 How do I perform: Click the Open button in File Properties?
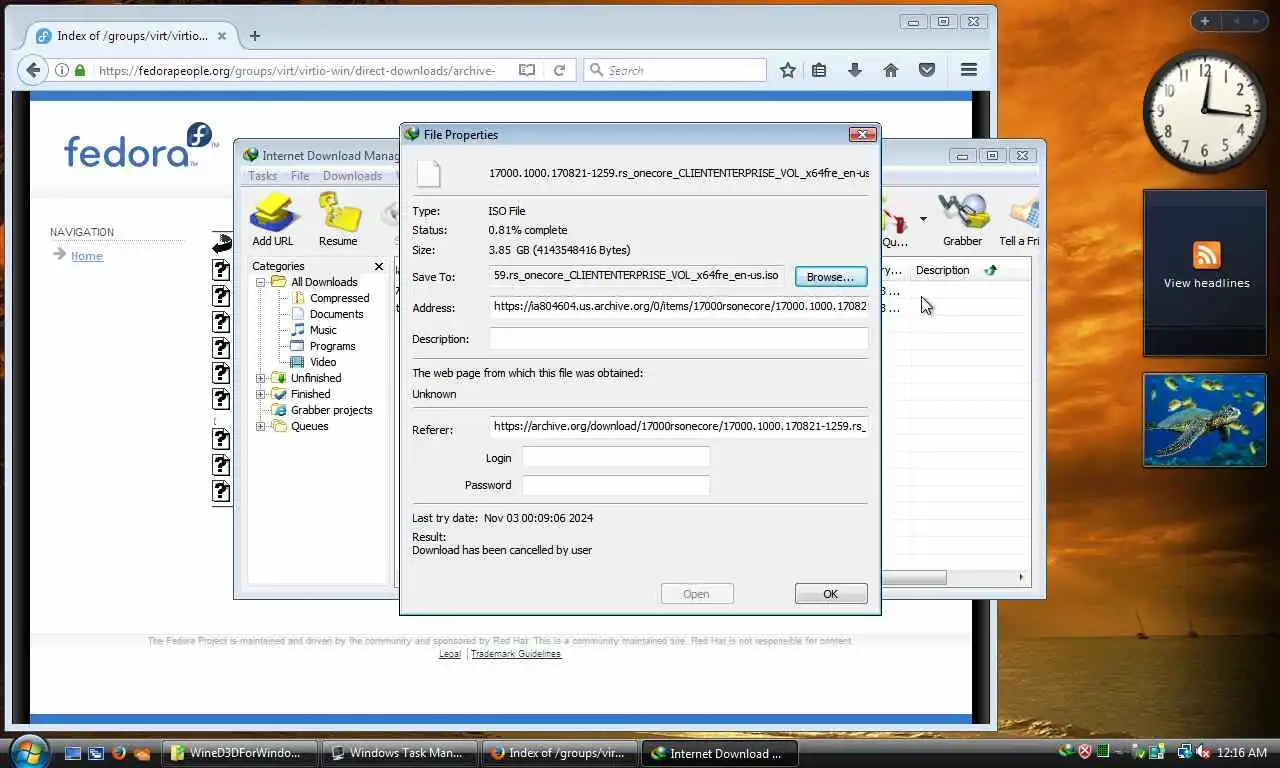tap(697, 594)
